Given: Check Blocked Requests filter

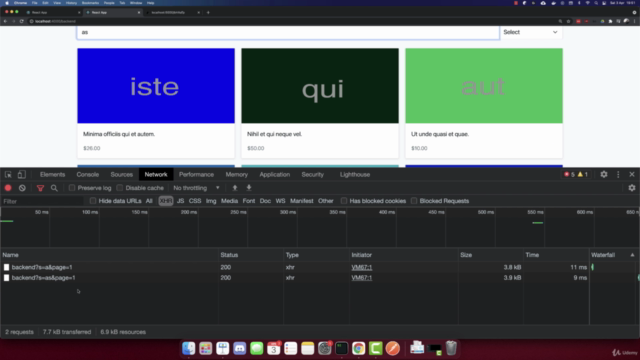Looking at the screenshot, I should (x=414, y=201).
